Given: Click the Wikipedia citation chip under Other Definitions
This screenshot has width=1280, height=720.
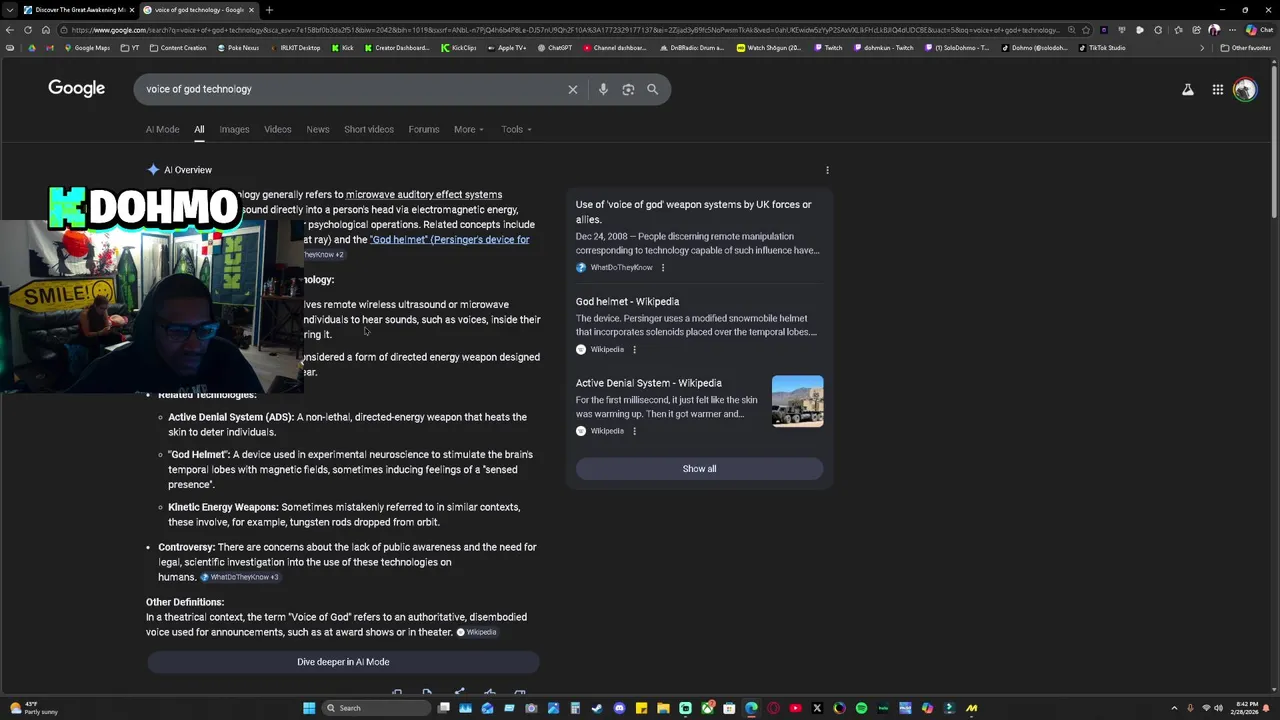Looking at the screenshot, I should coord(476,632).
